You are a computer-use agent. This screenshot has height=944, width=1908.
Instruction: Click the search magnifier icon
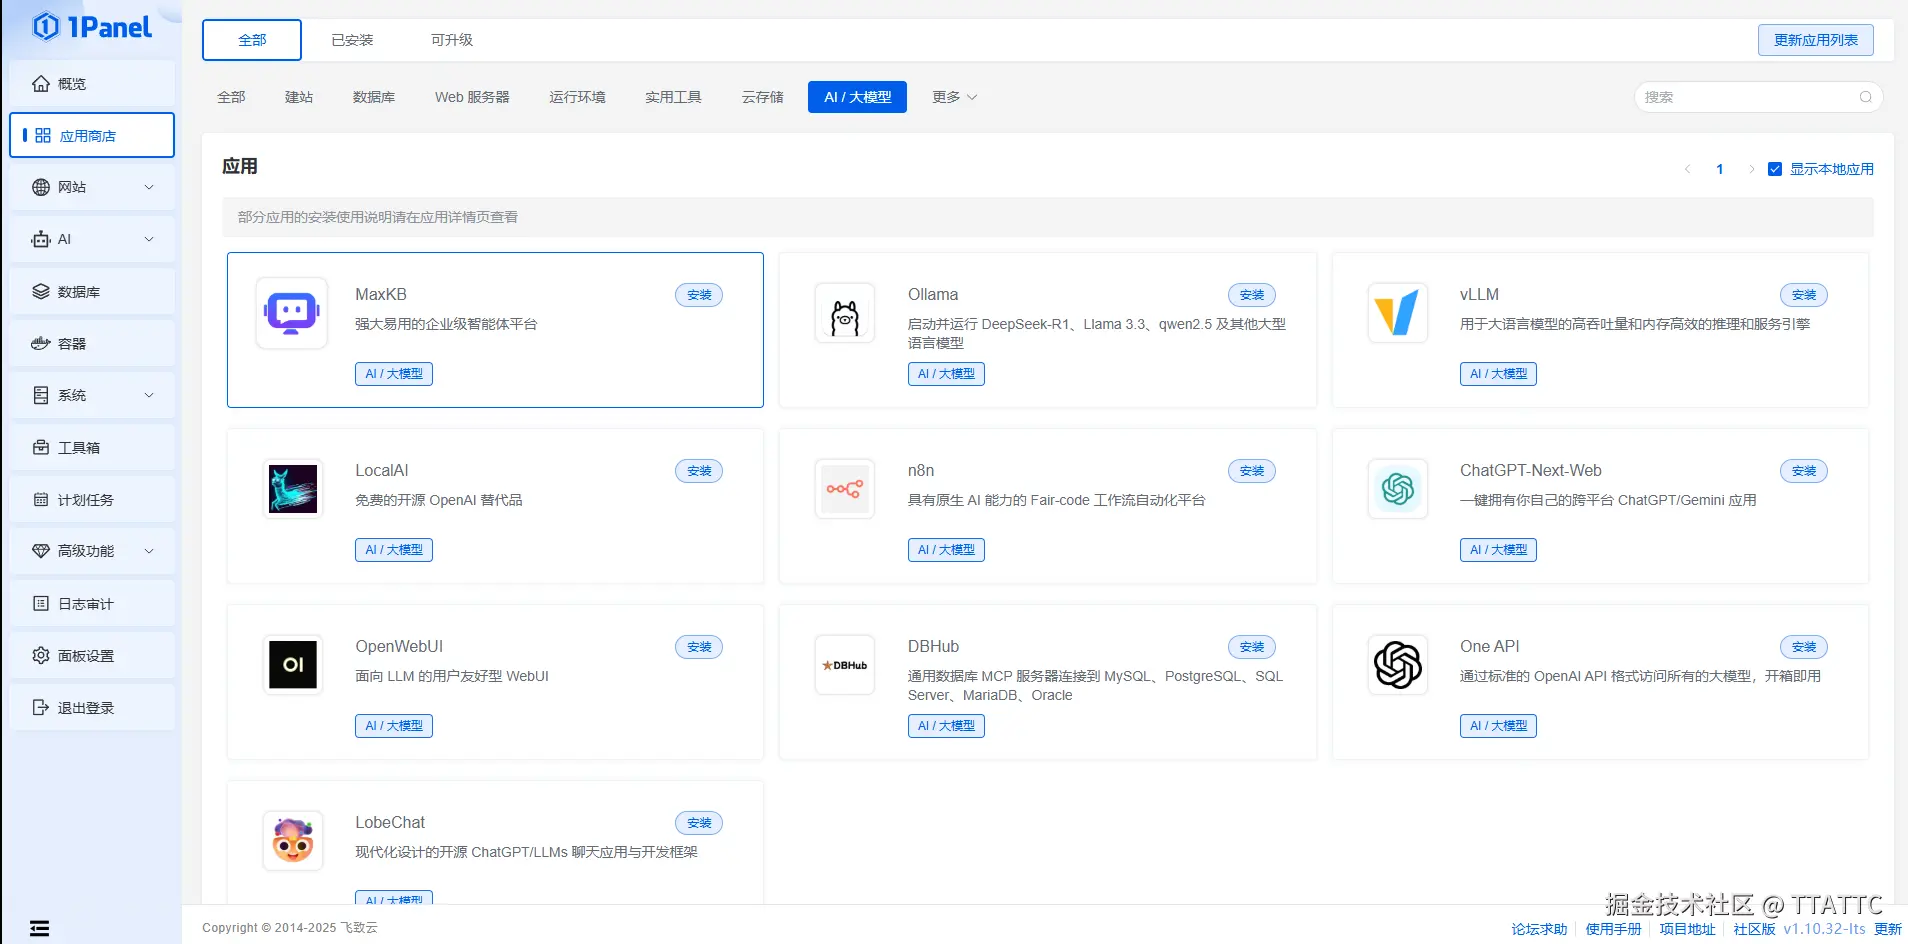(1865, 97)
